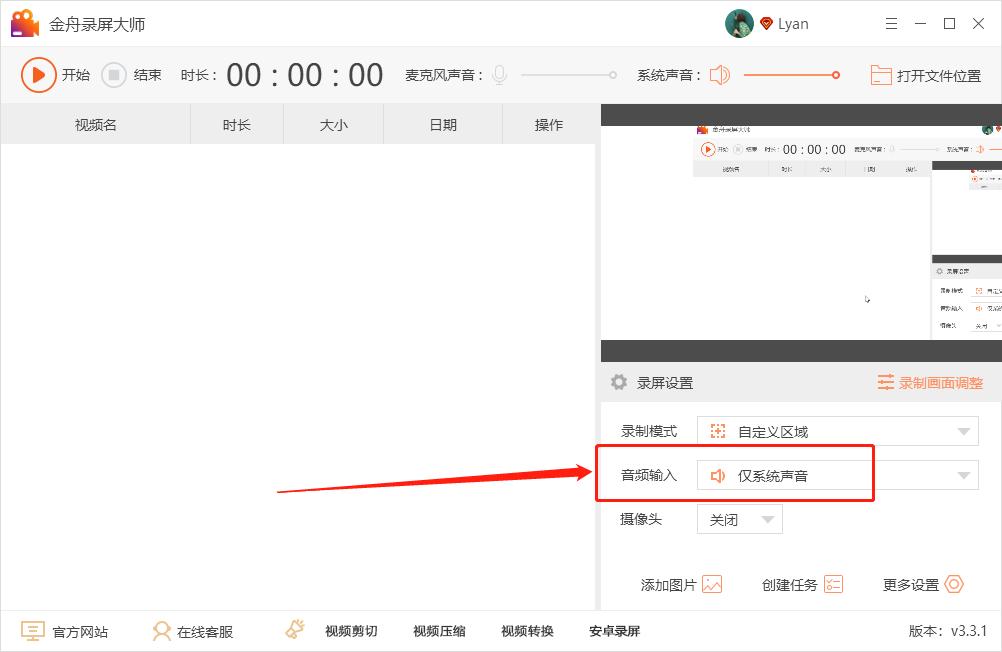Click the Start (开始) recording play button
The width and height of the screenshot is (1002, 652).
pos(40,75)
